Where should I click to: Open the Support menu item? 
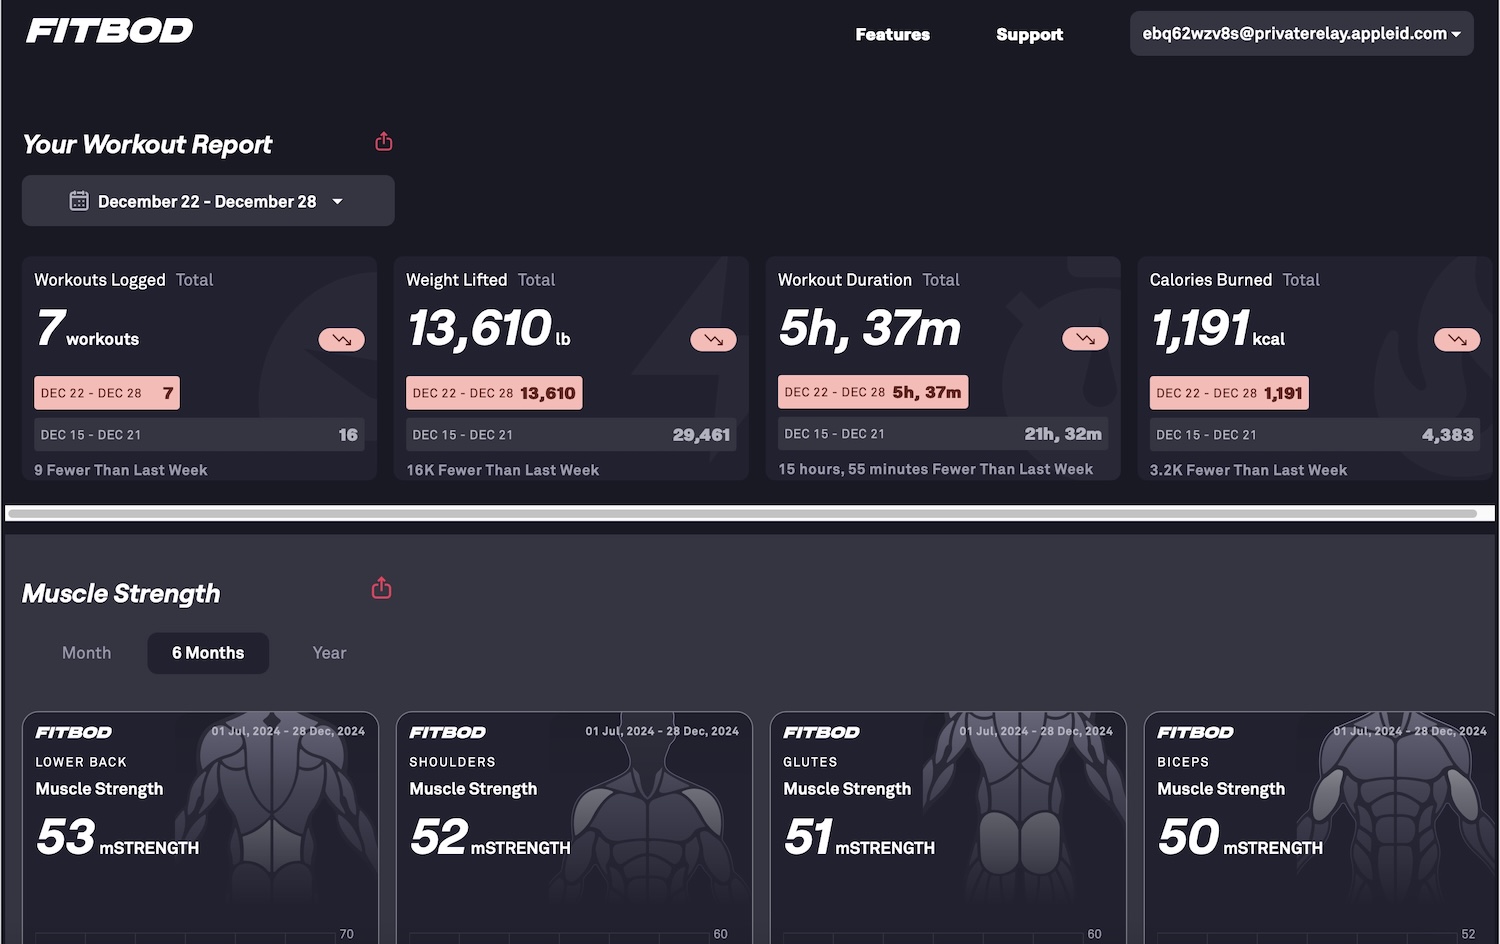1030,35
